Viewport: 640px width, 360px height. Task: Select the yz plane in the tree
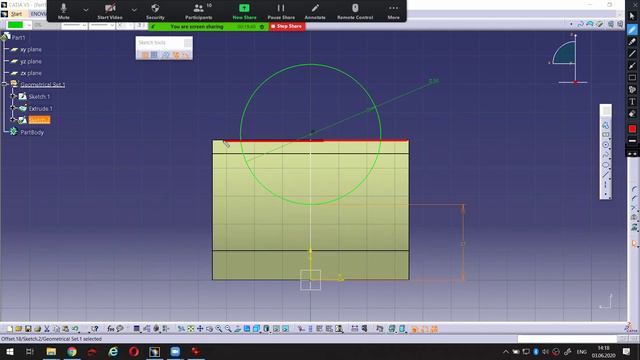tap(31, 61)
